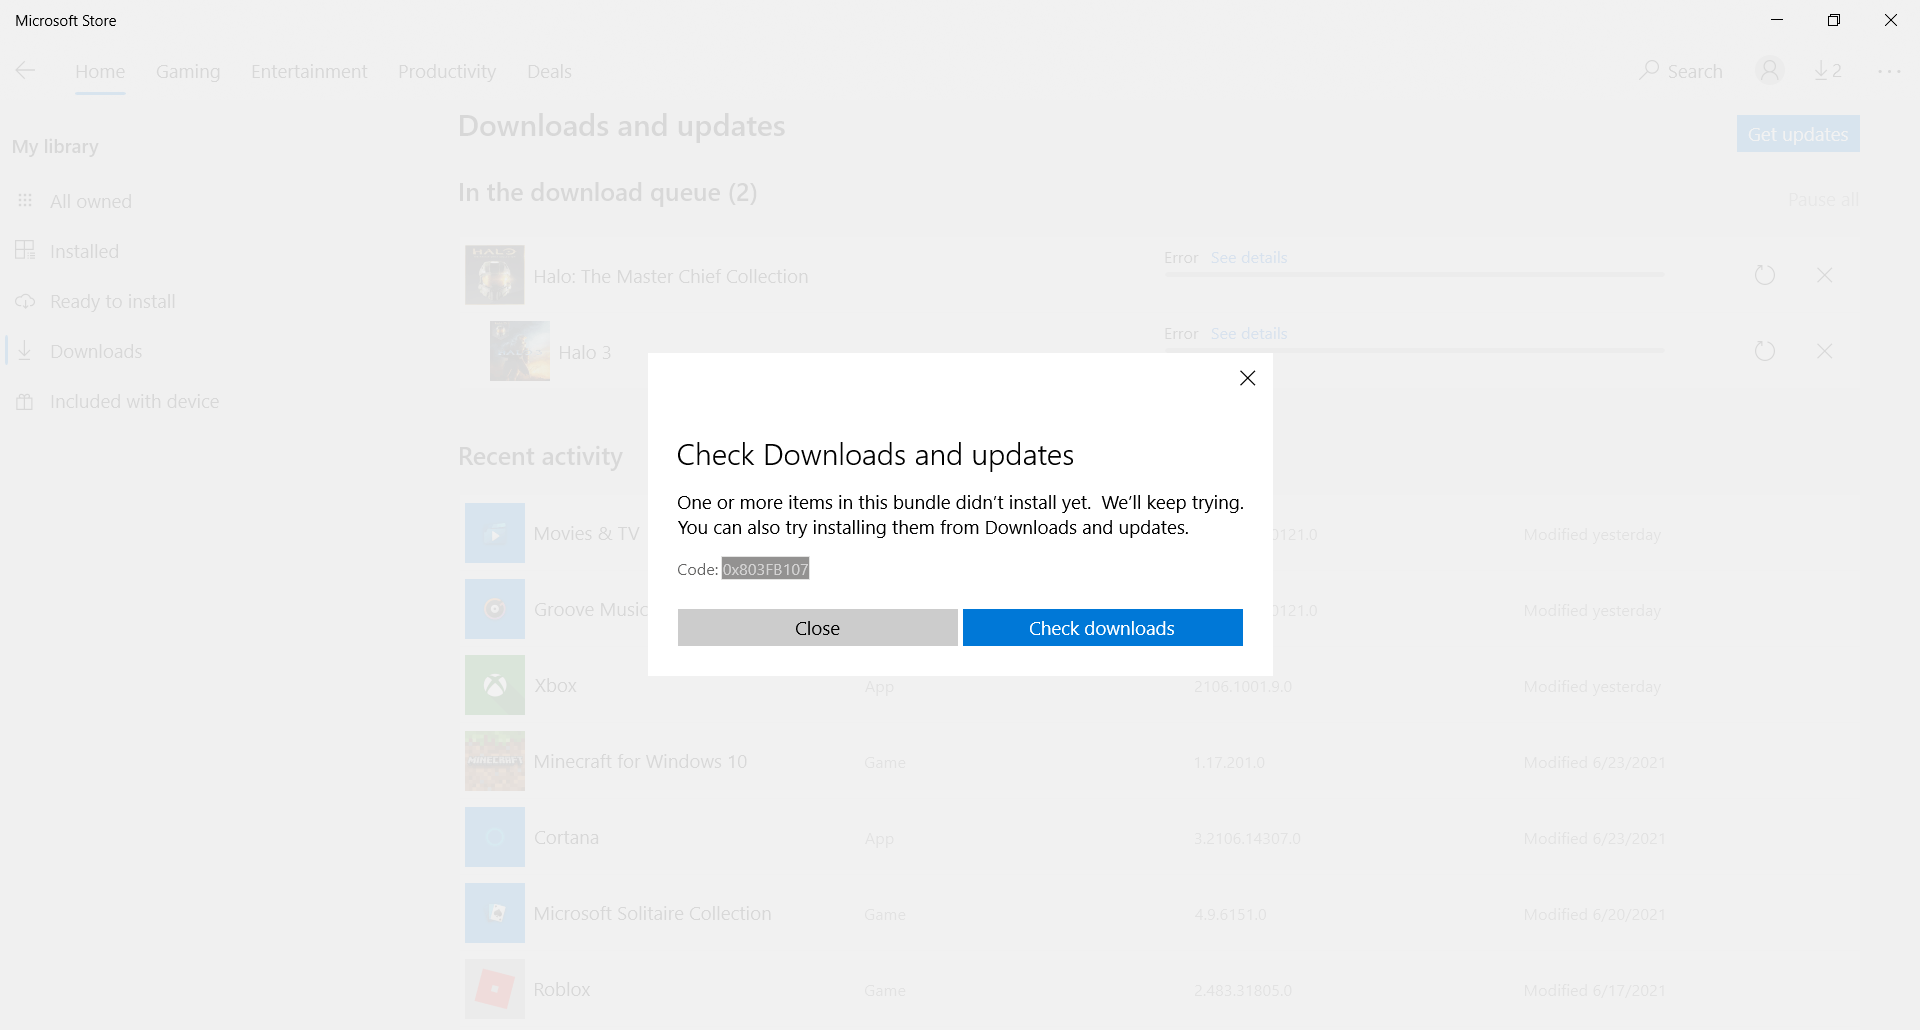
Task: Click the Check downloads button
Action: pyautogui.click(x=1102, y=628)
